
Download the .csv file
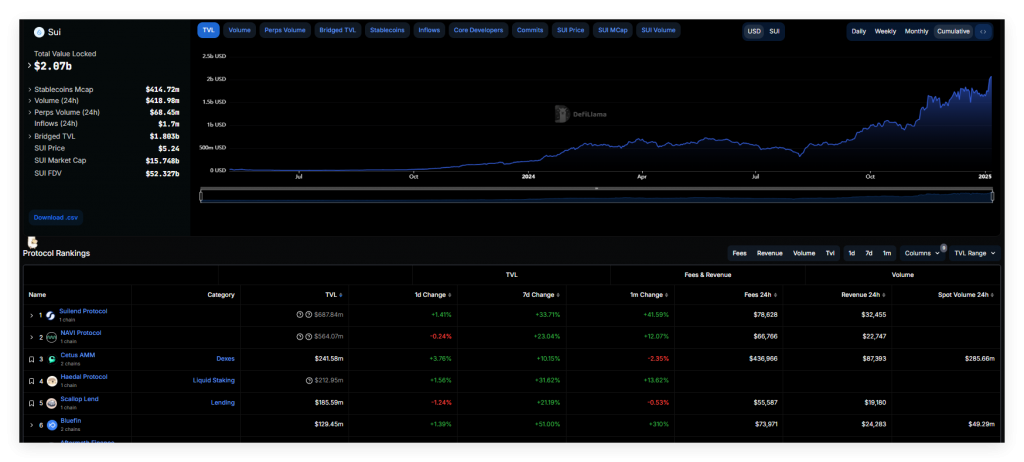tap(56, 218)
